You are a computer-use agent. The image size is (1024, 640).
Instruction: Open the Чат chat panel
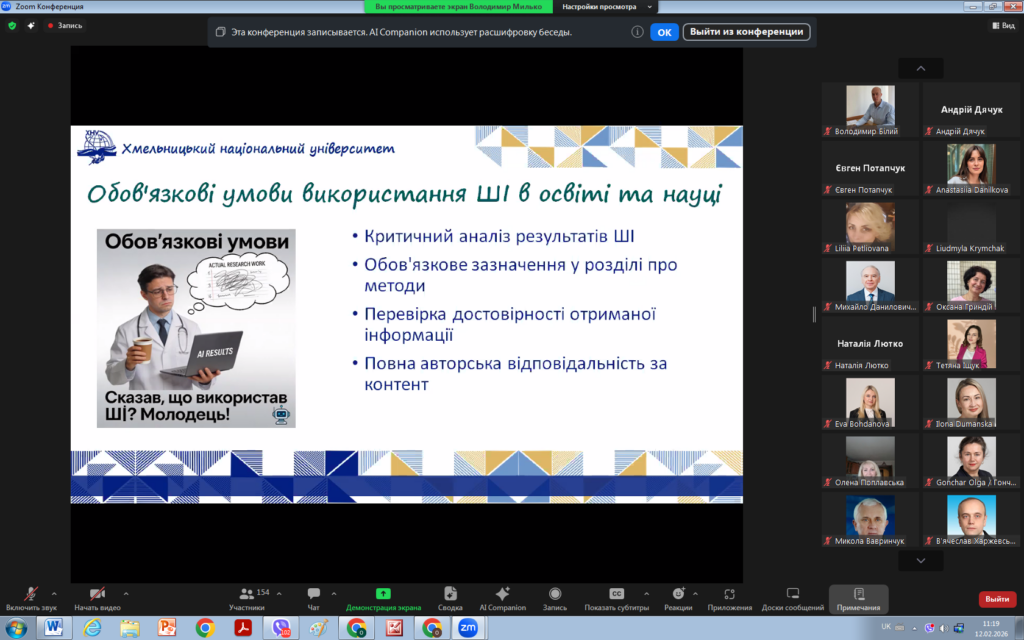[x=313, y=597]
